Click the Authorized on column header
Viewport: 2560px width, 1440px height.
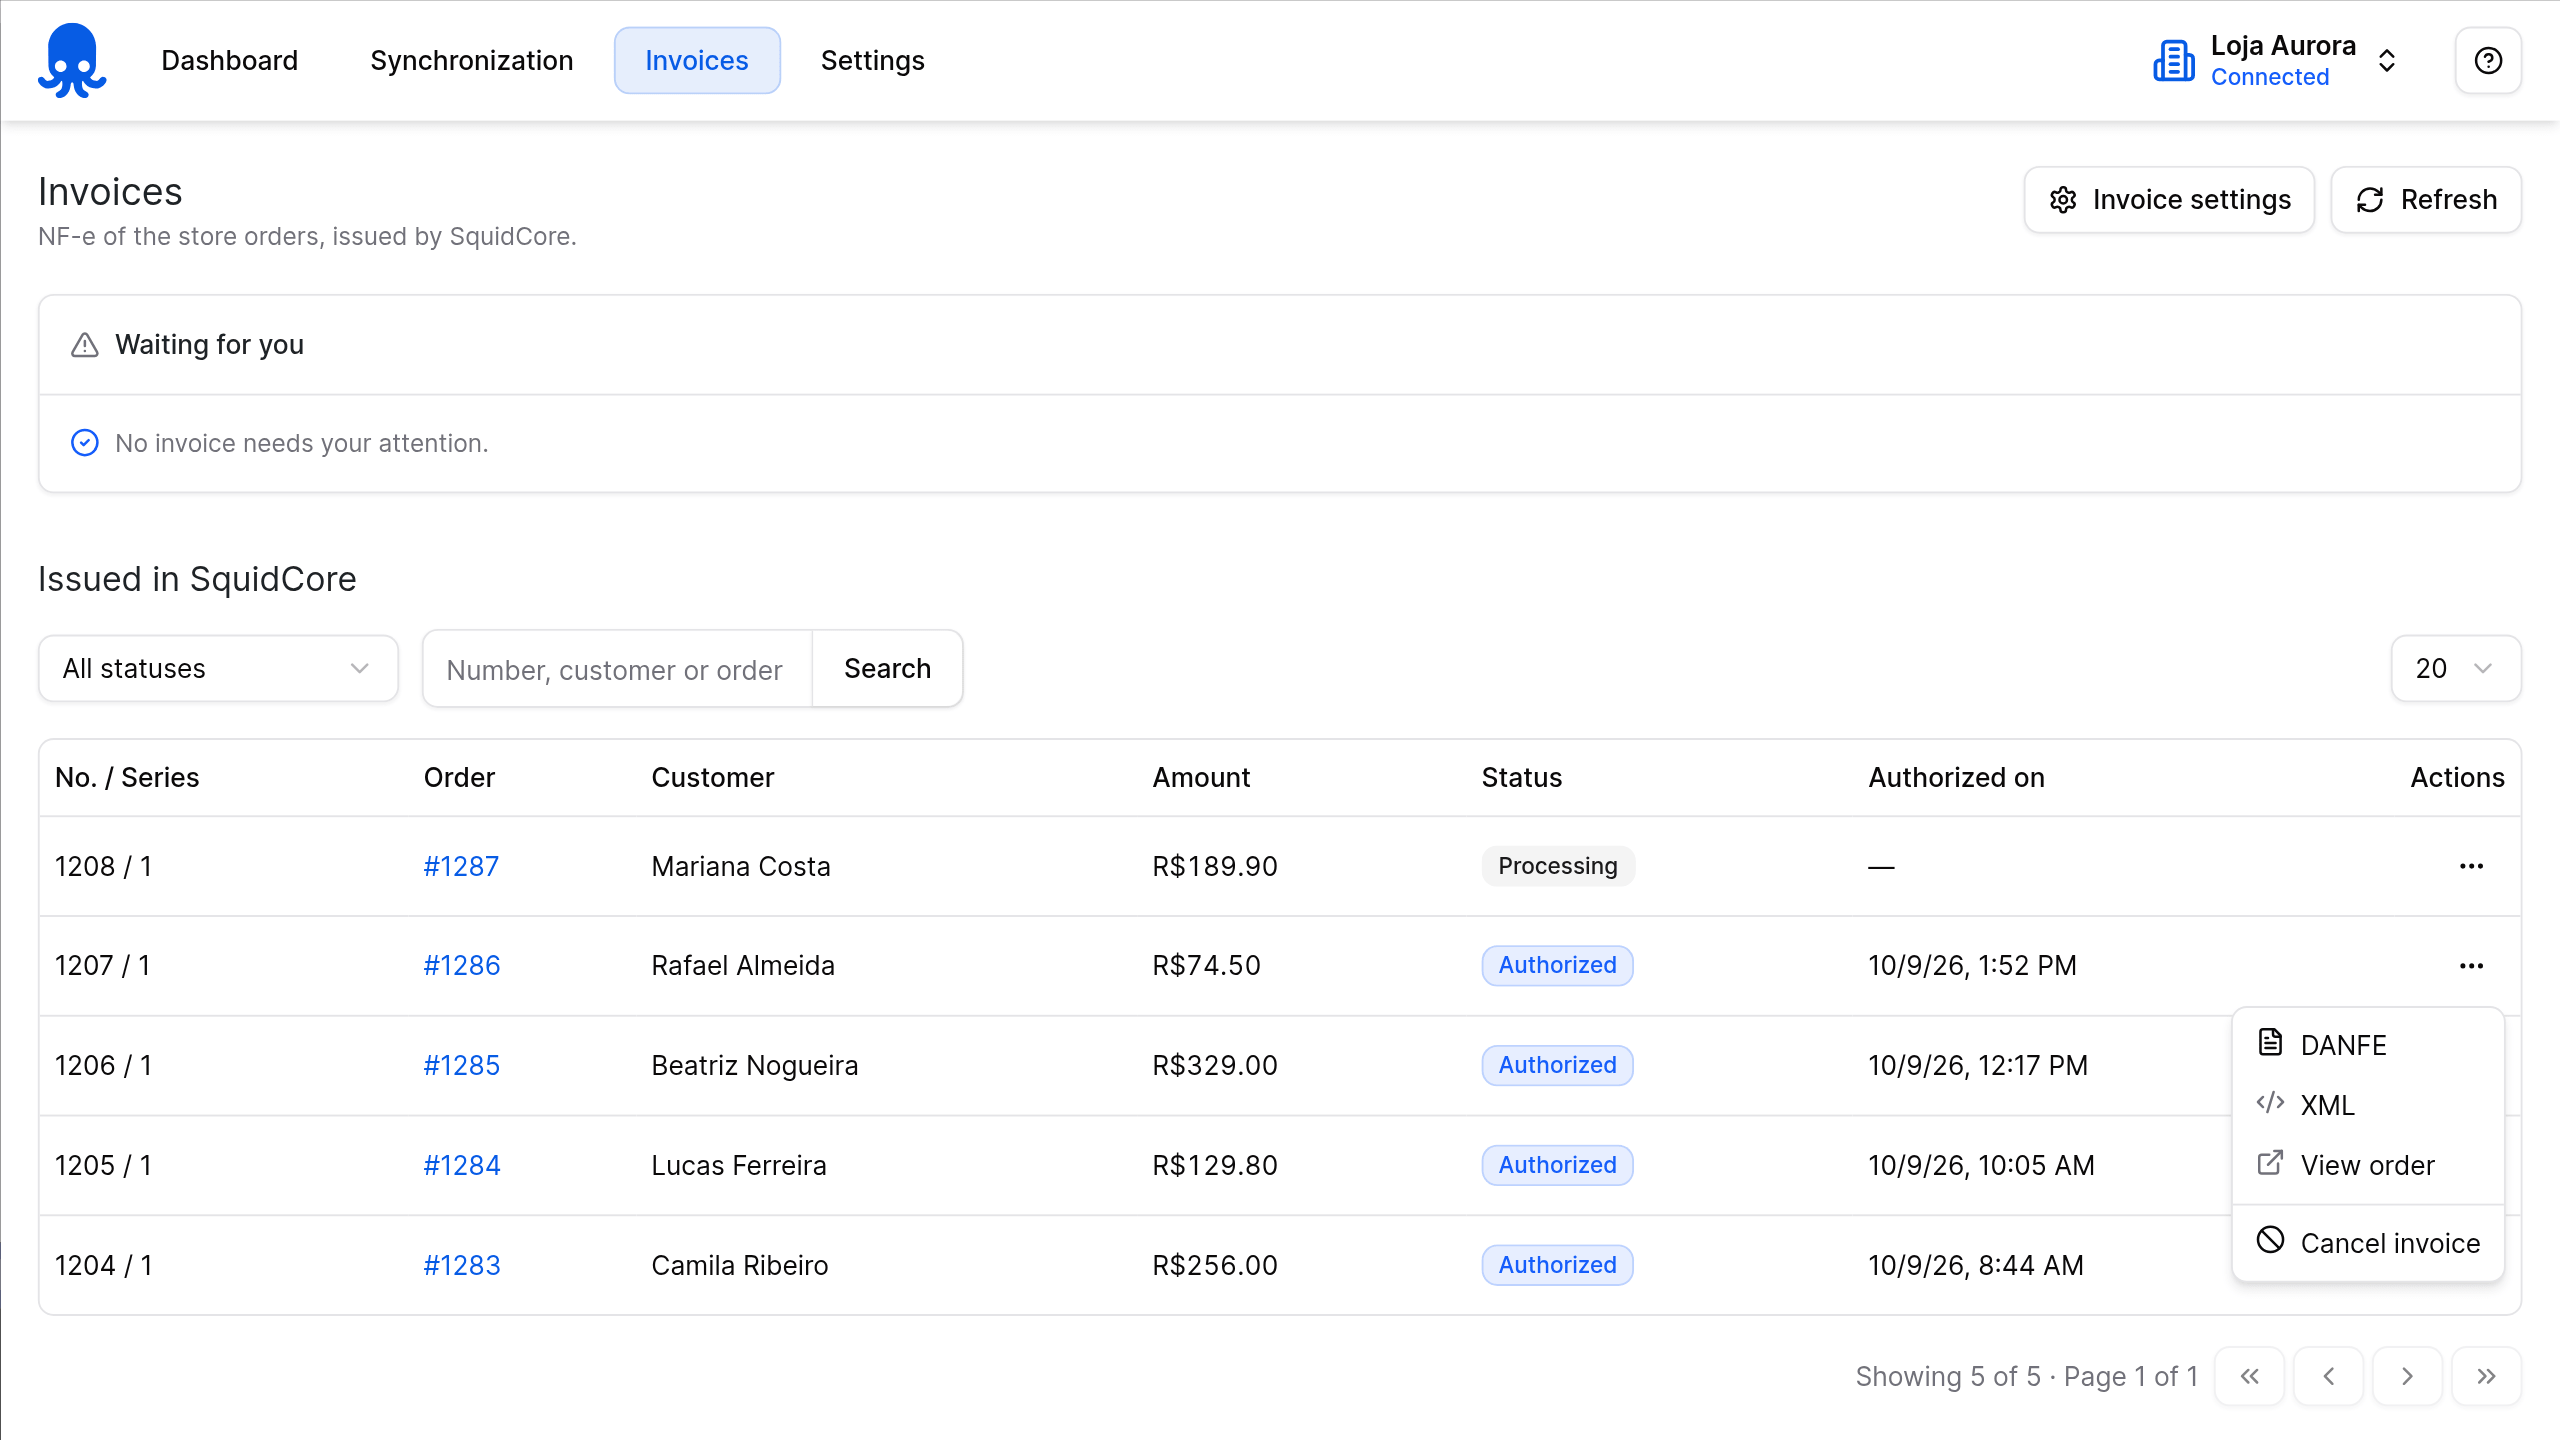click(1957, 778)
